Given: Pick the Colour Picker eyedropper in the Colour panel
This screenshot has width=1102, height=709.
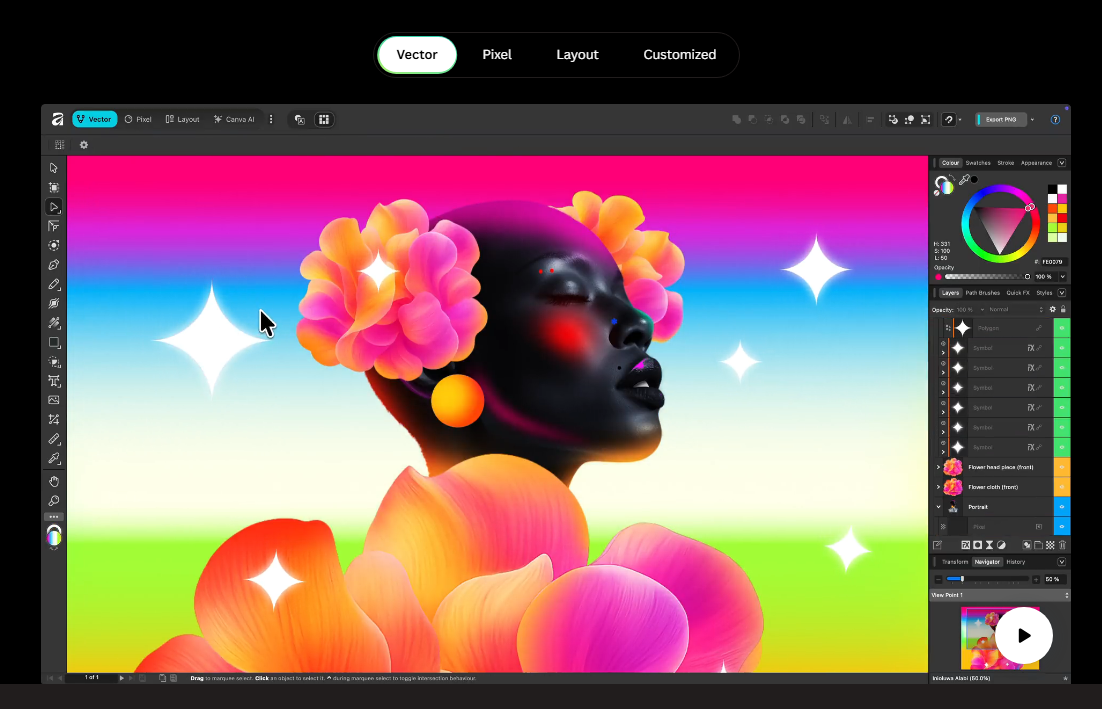Looking at the screenshot, I should pos(965,178).
